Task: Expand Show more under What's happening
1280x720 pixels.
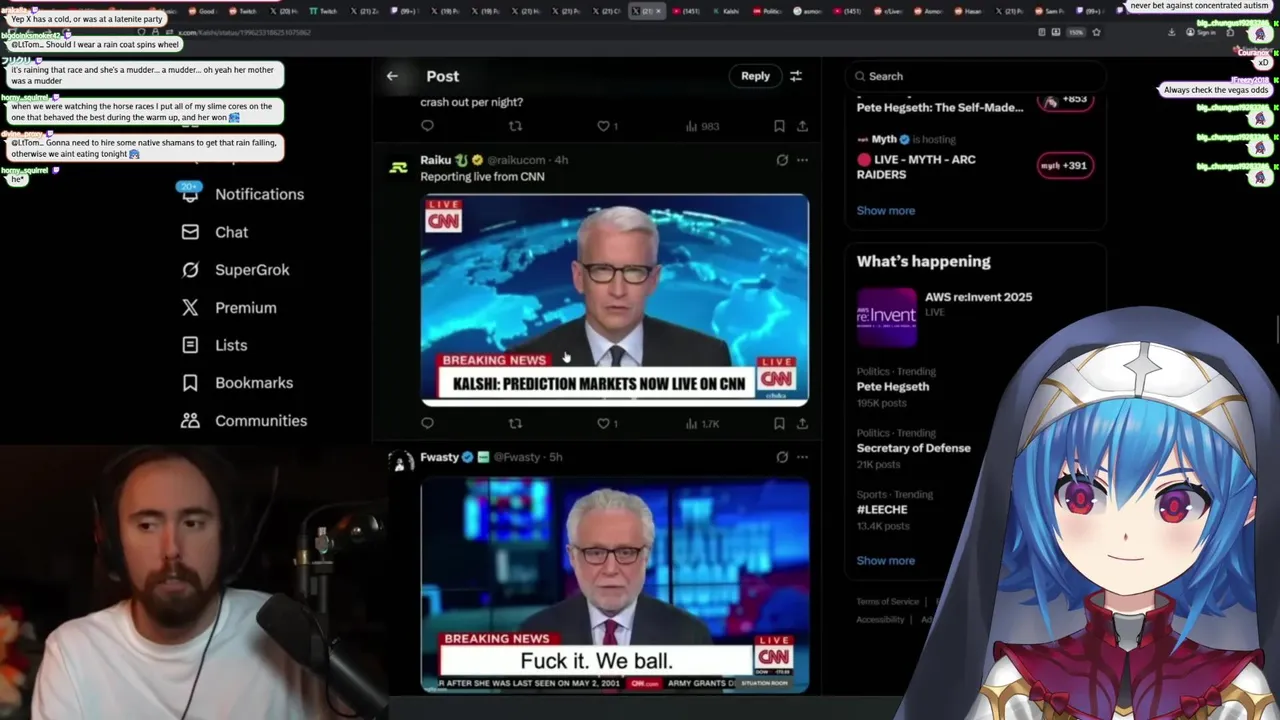Action: coord(885,561)
